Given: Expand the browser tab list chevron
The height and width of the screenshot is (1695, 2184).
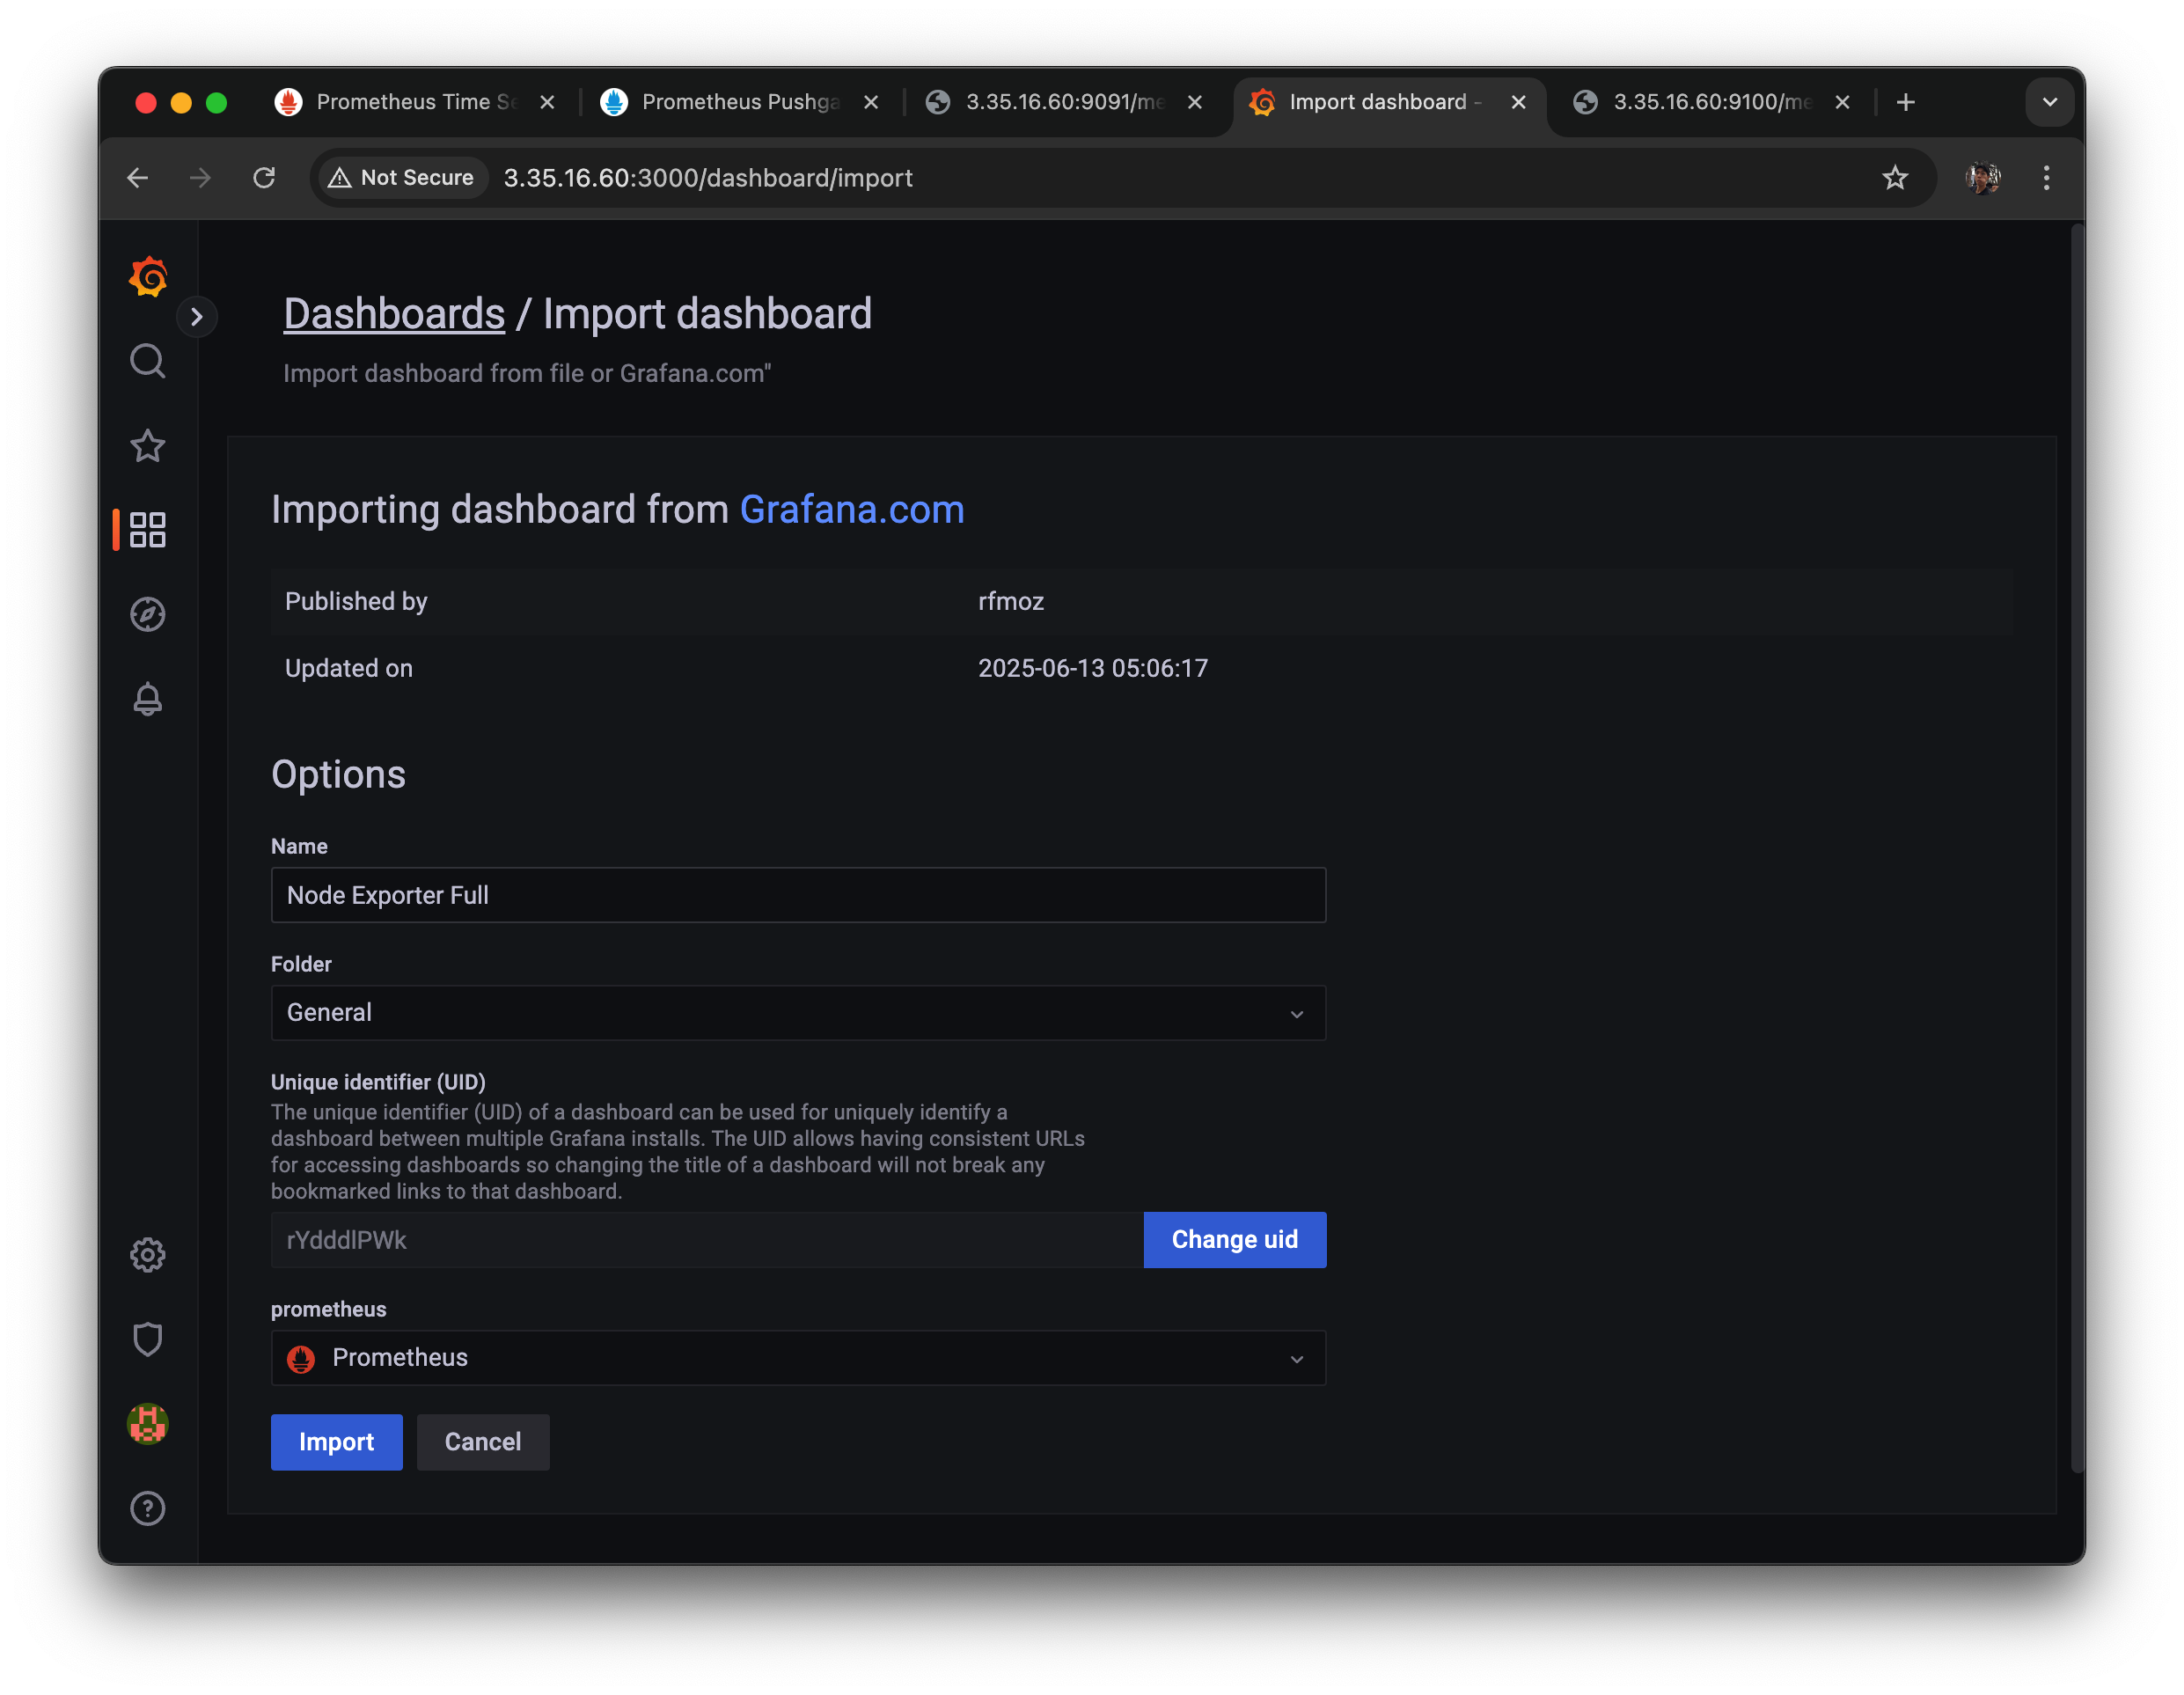Looking at the screenshot, I should click(2049, 102).
